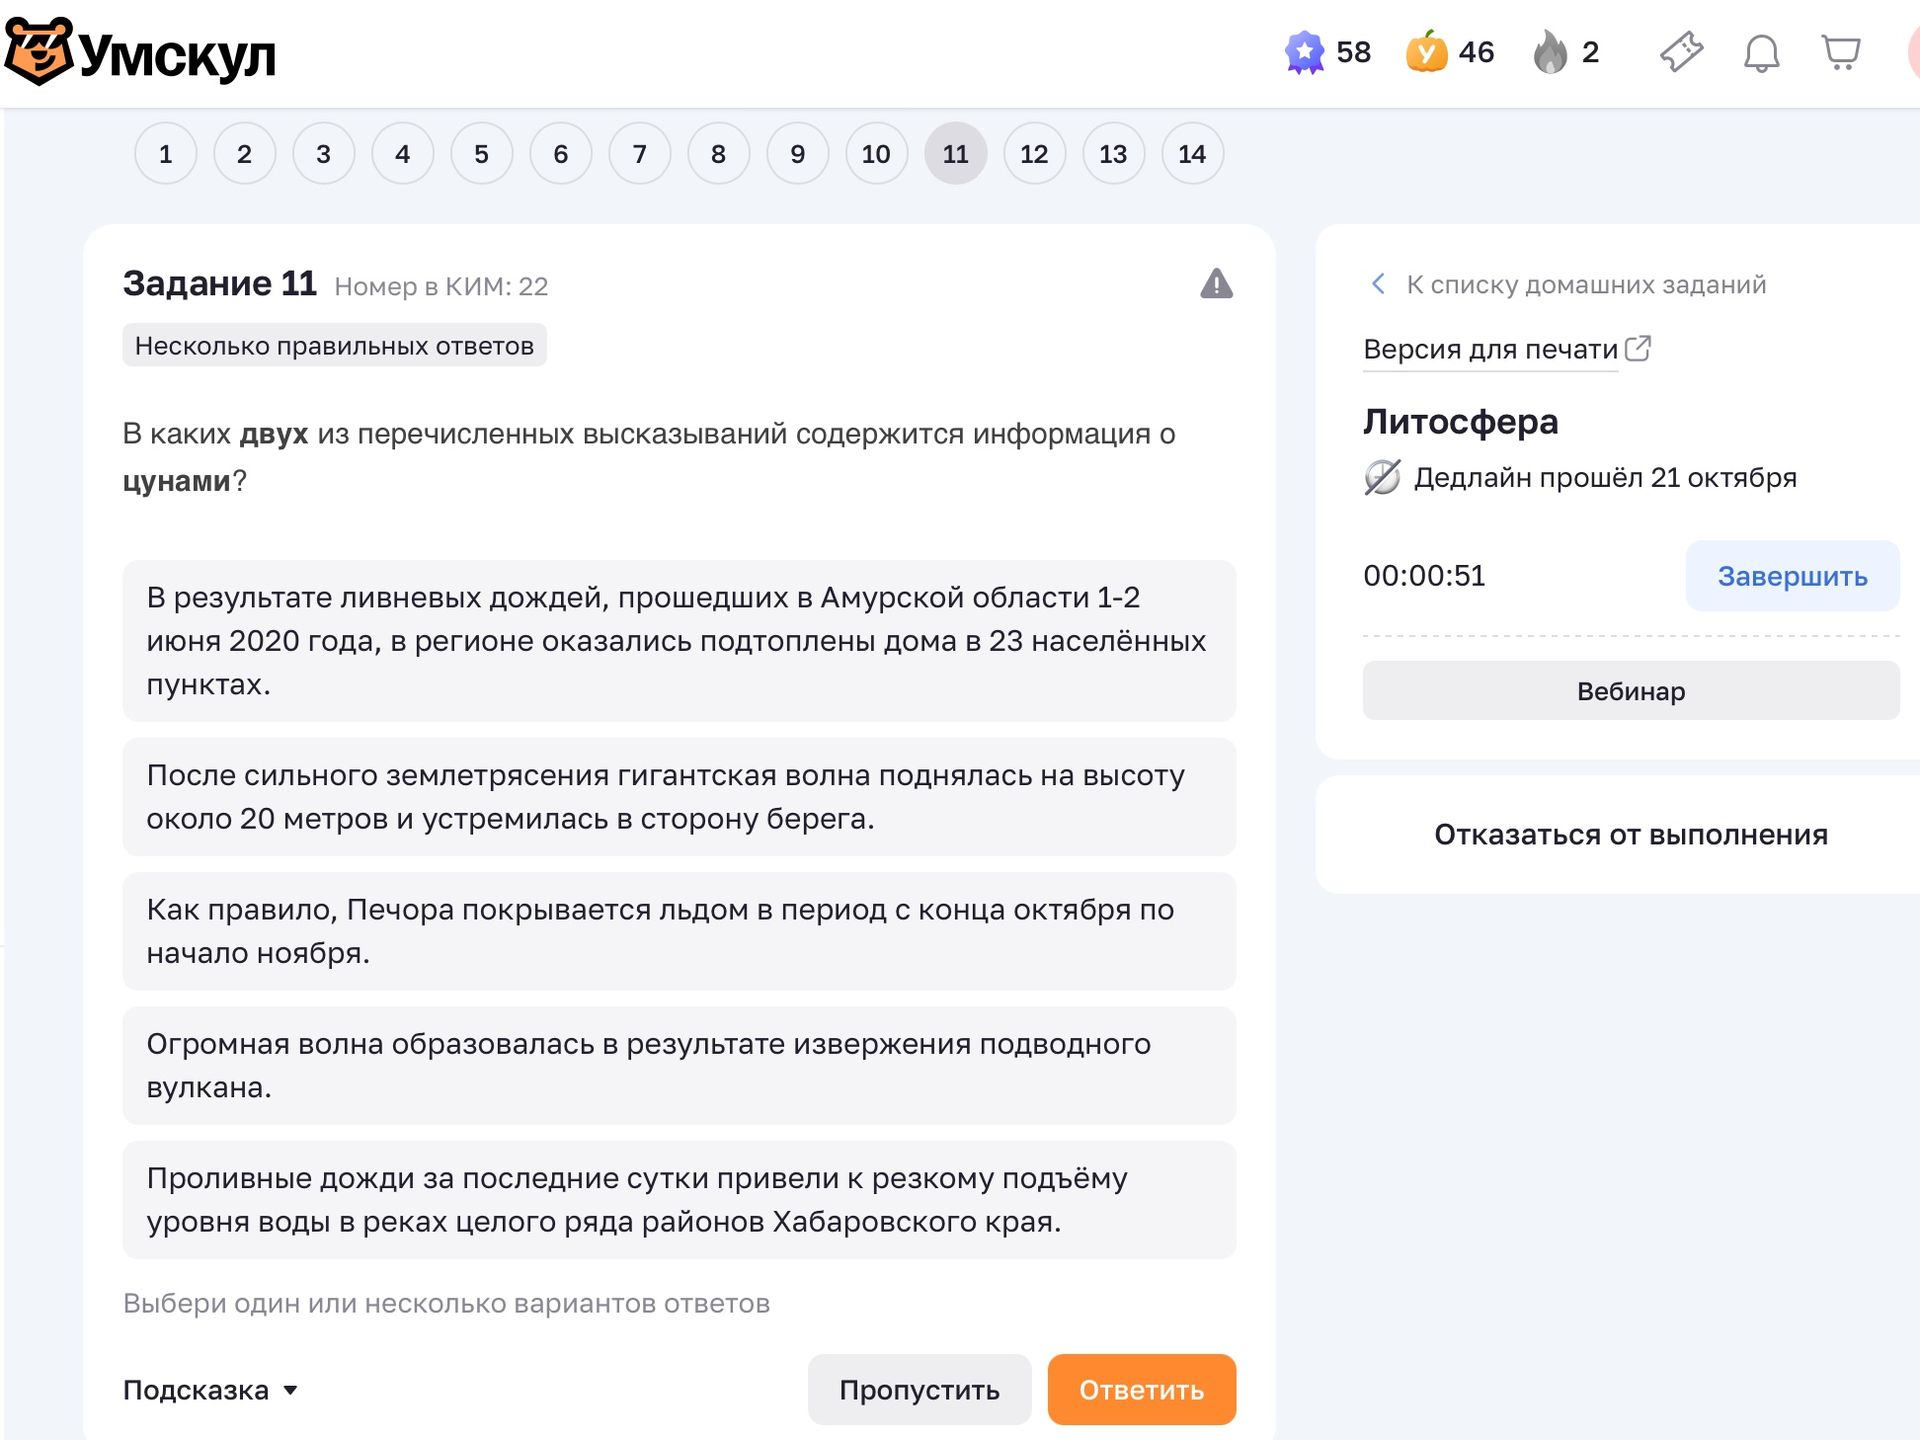
Task: Click Отказаться от выполнения
Action: 1631,834
